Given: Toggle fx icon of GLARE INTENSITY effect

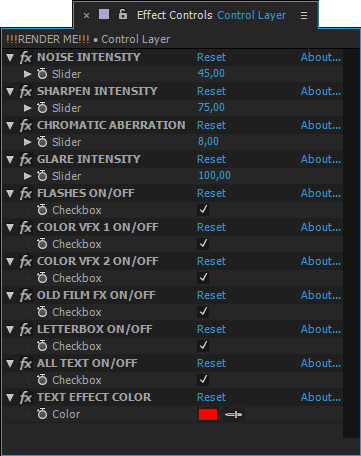Looking at the screenshot, I should (x=26, y=159).
